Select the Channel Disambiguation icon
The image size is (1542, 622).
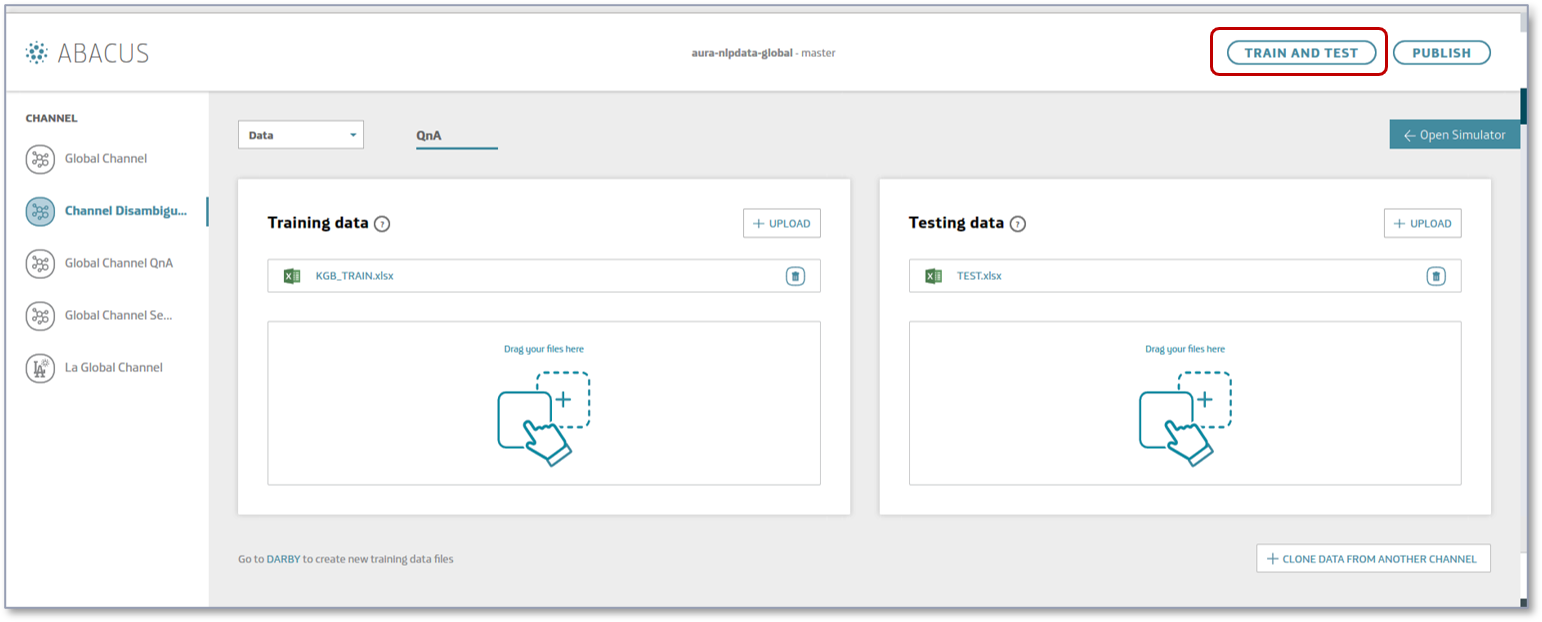[40, 211]
